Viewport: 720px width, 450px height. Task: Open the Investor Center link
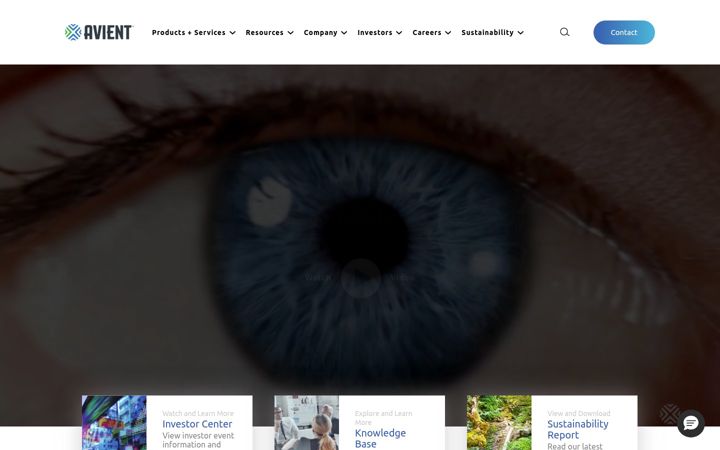[197, 424]
